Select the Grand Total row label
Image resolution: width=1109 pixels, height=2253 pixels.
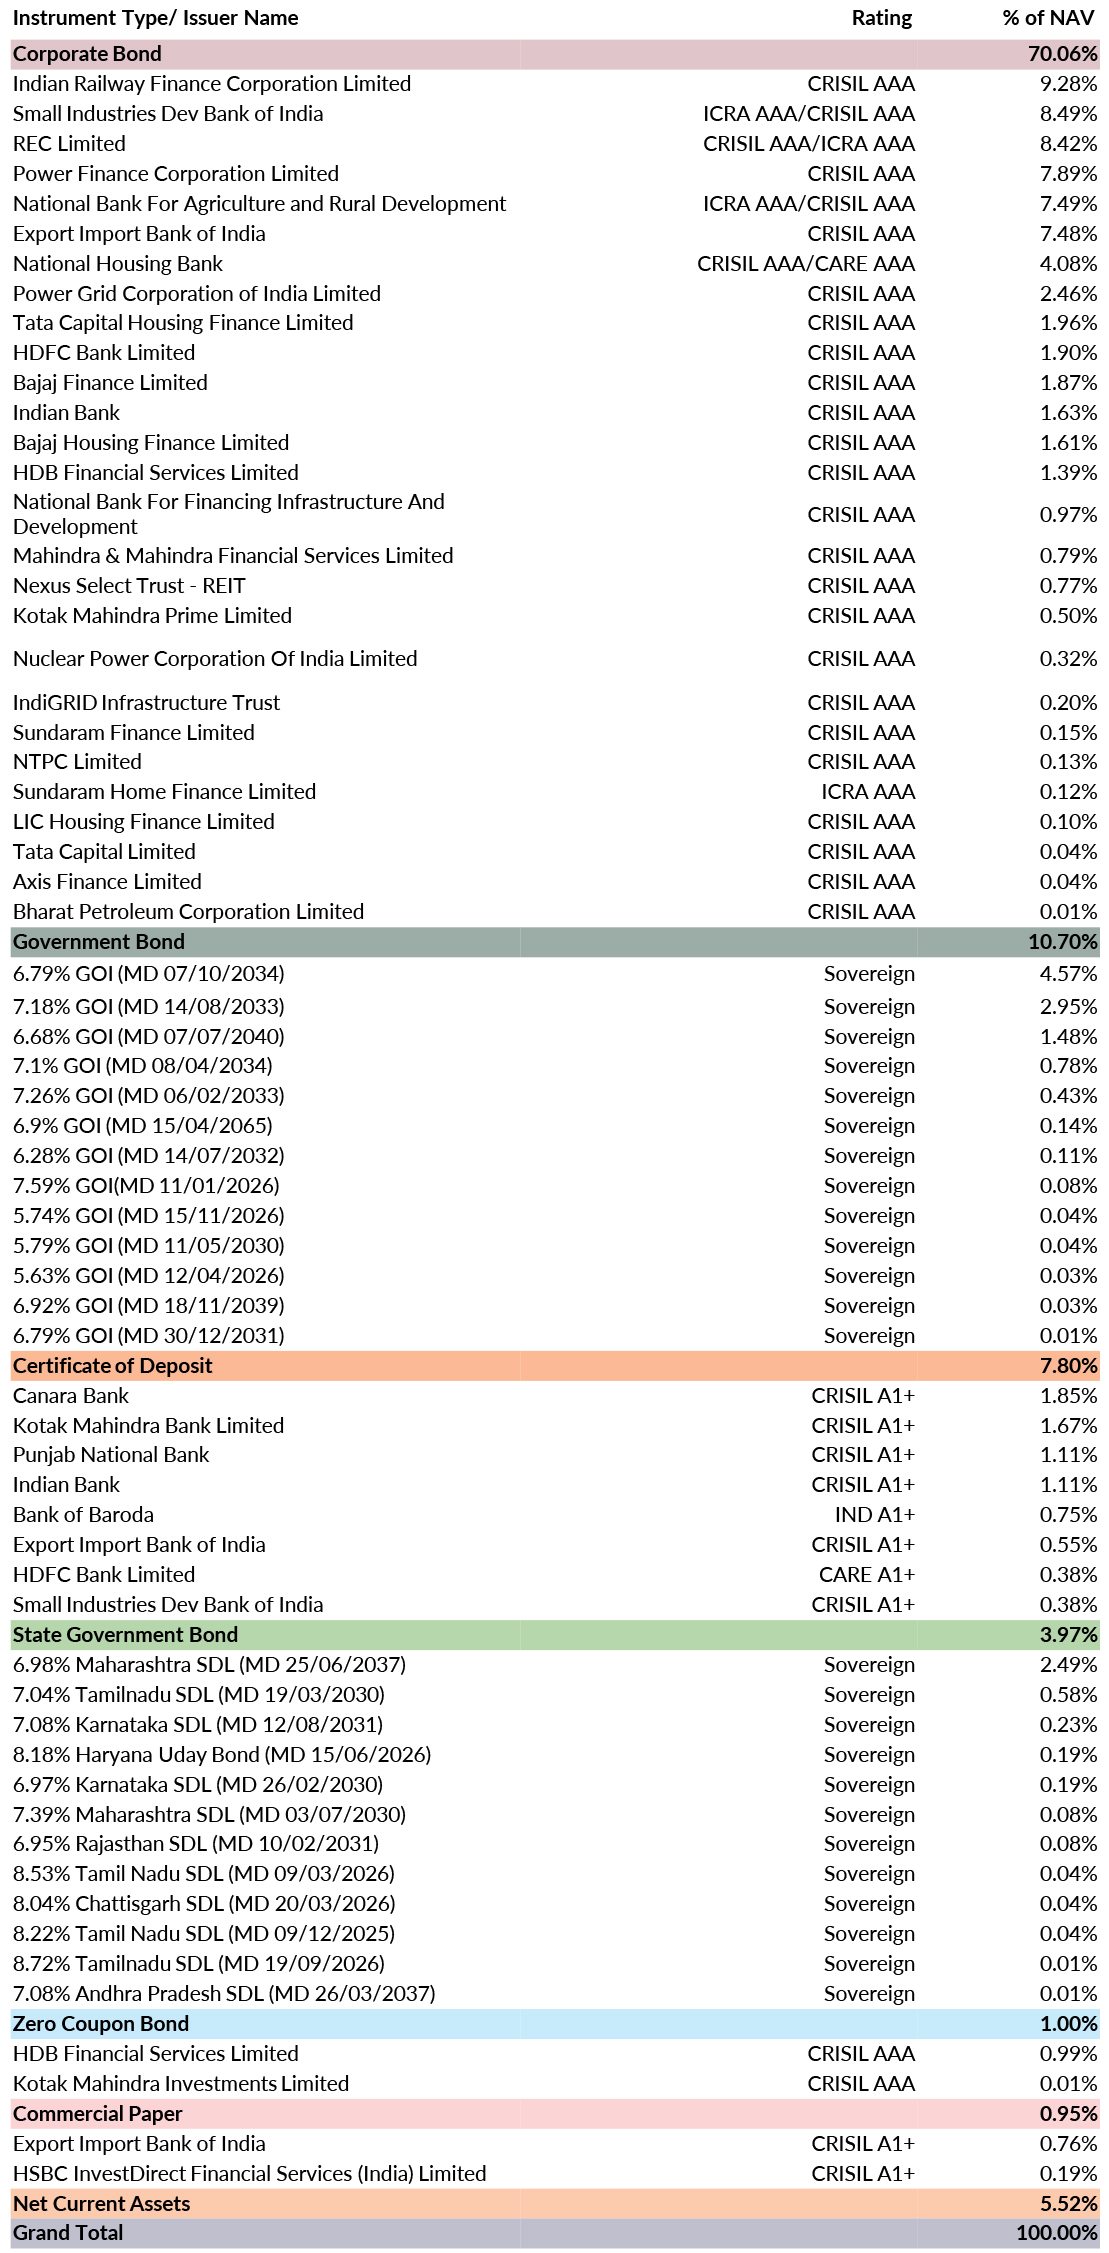pos(68,2233)
